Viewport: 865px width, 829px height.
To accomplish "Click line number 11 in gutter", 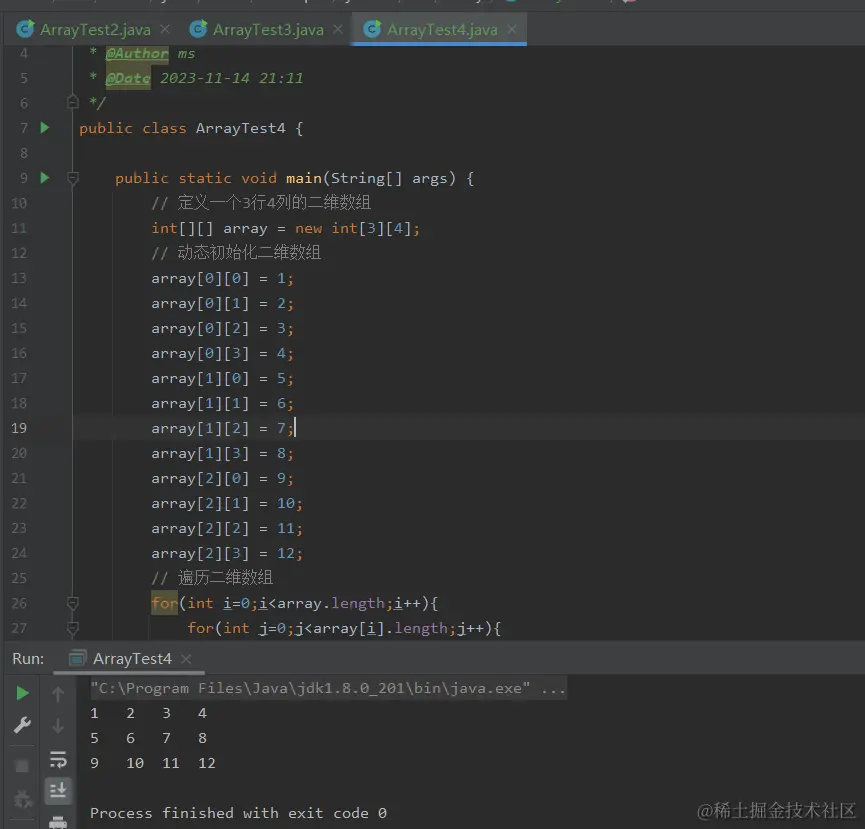I will (19, 228).
